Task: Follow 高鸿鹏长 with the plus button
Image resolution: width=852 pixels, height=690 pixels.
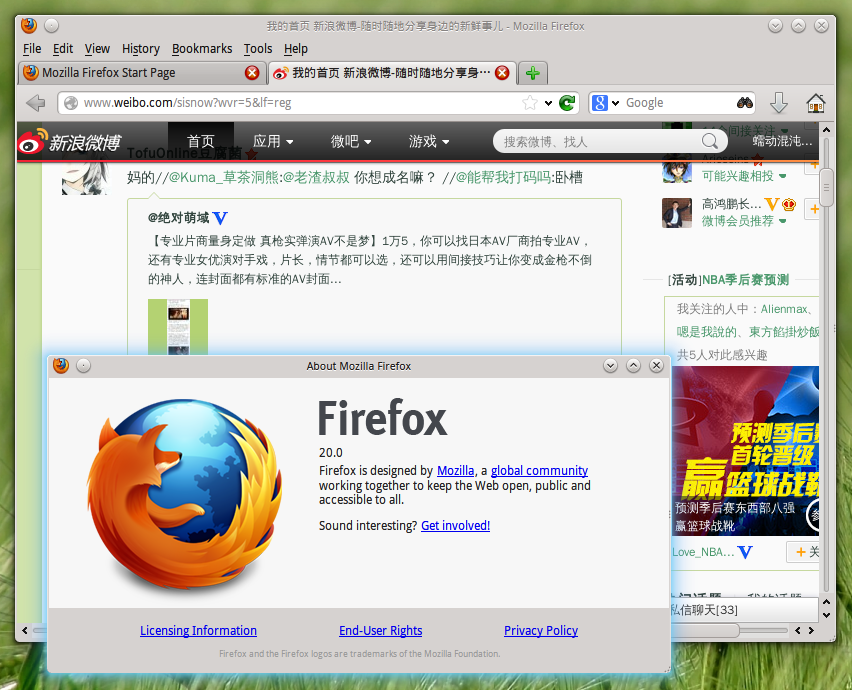Action: pyautogui.click(x=813, y=209)
